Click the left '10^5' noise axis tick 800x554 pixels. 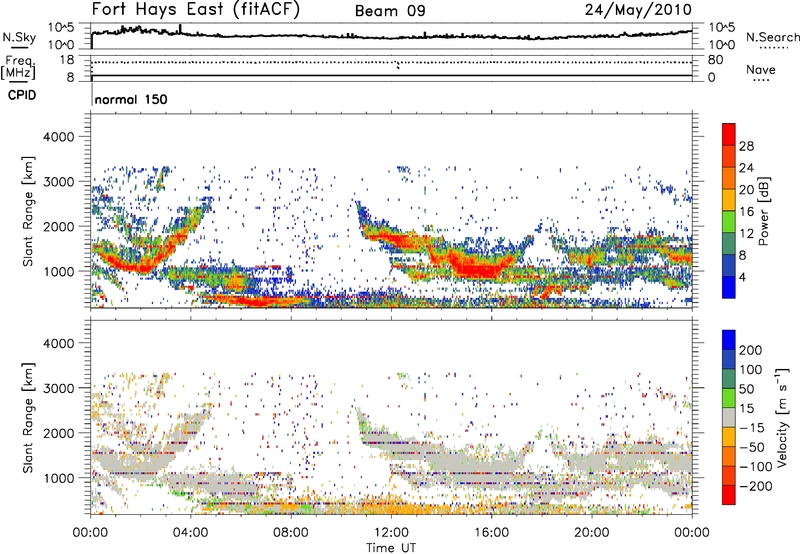[61, 28]
